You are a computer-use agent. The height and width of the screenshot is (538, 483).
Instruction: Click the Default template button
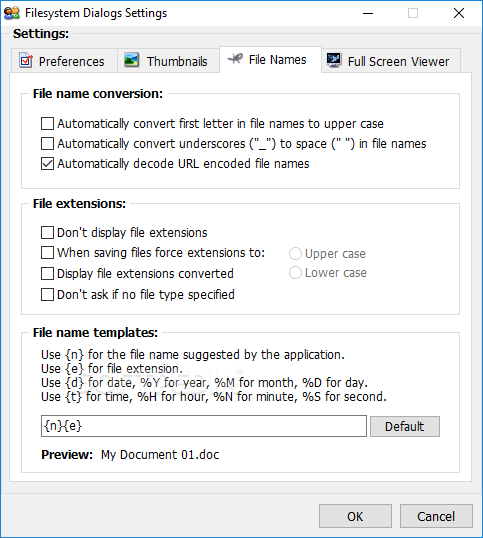point(405,426)
